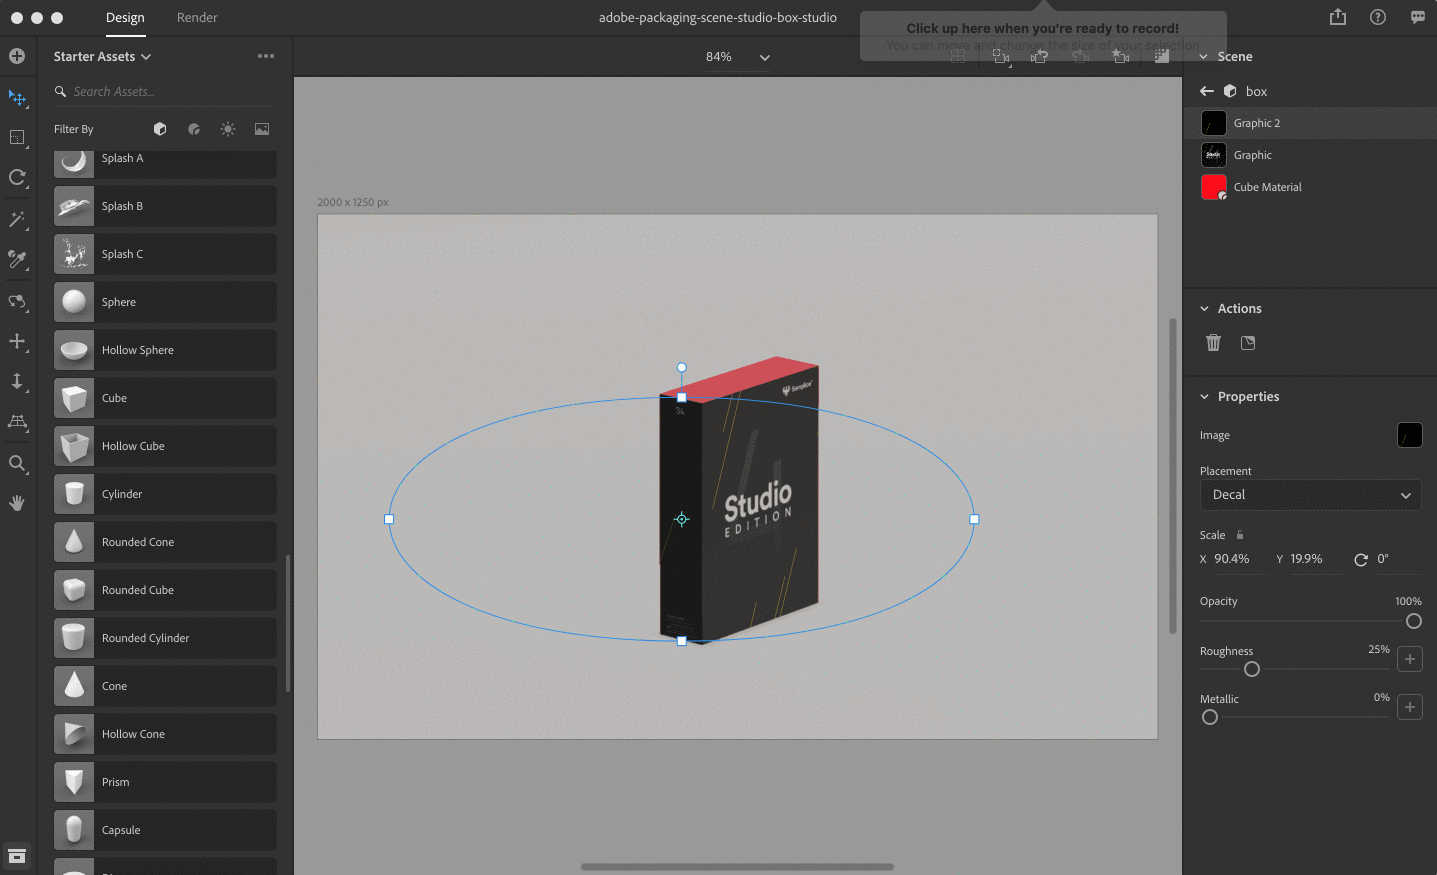Viewport: 1437px width, 875px height.
Task: Switch to the Render tab
Action: click(197, 18)
